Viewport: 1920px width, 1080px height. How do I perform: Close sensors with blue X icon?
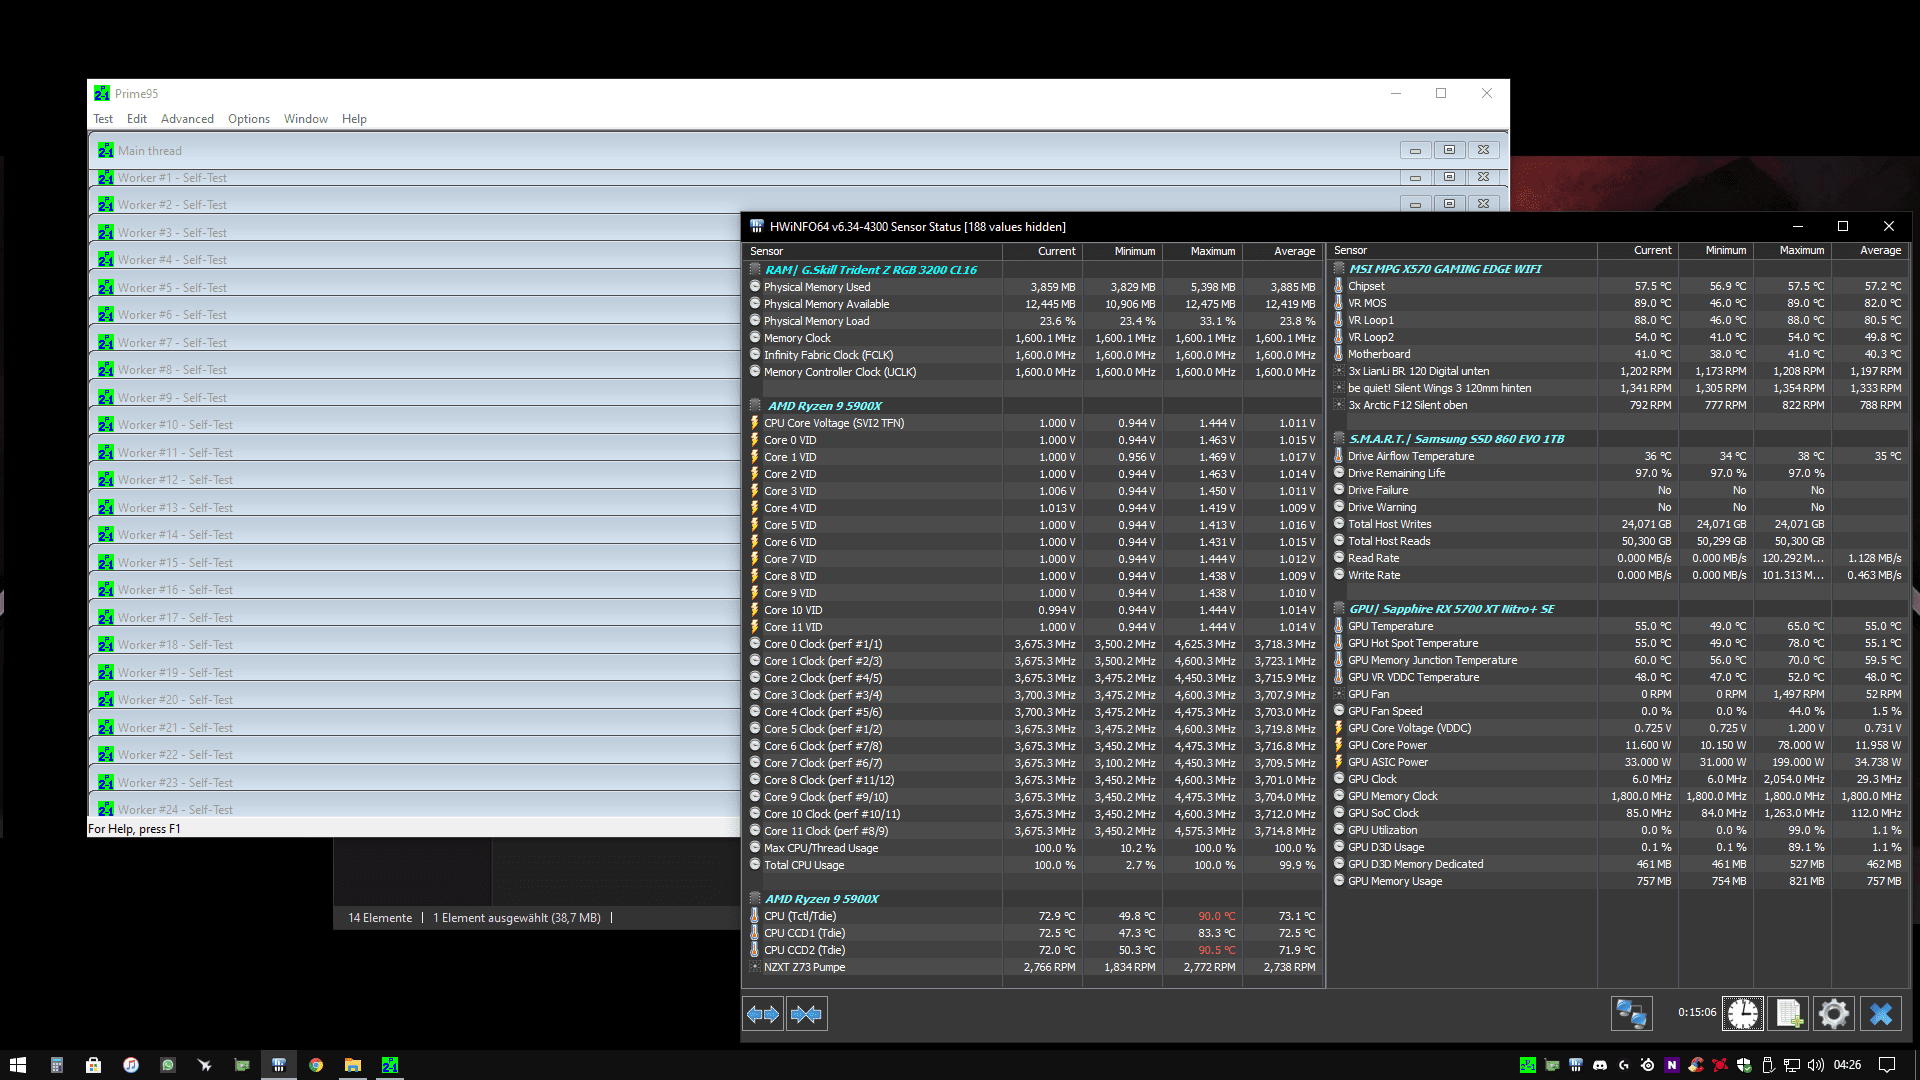click(1881, 1013)
